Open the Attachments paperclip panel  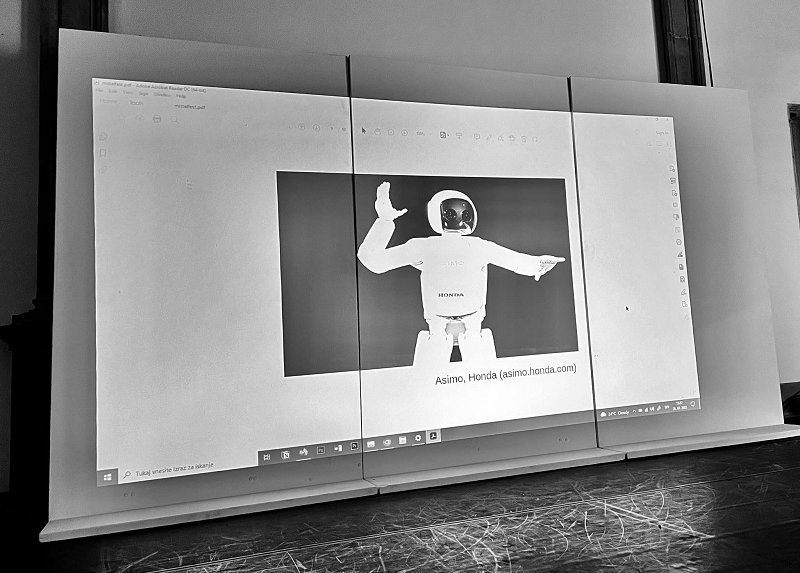103,169
